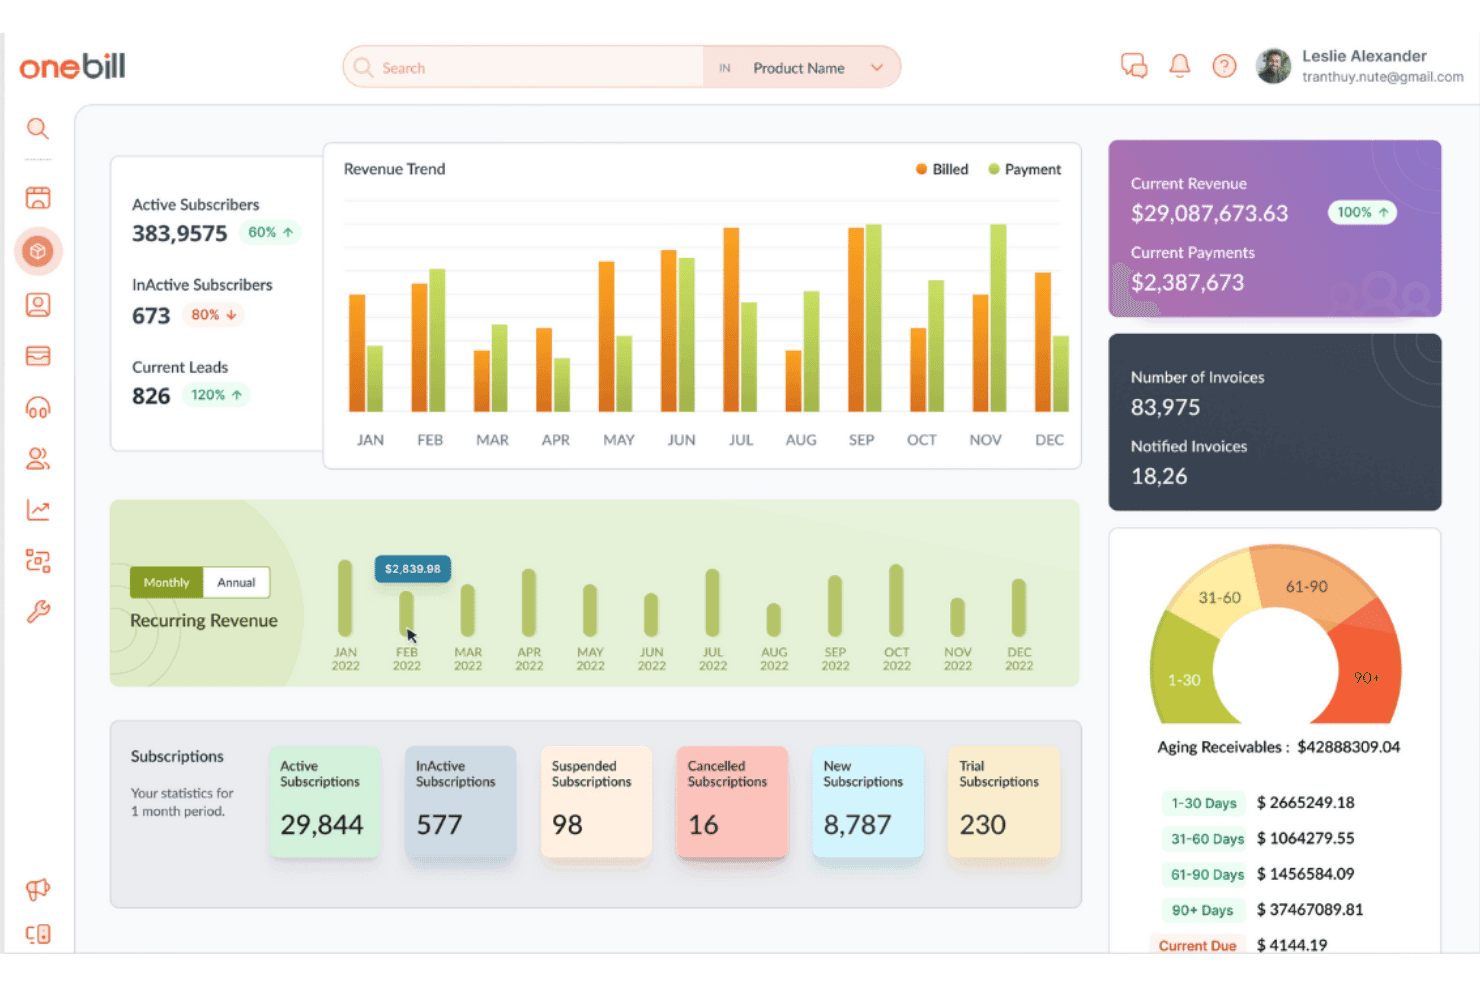Click the notification bell icon

coord(1180,66)
